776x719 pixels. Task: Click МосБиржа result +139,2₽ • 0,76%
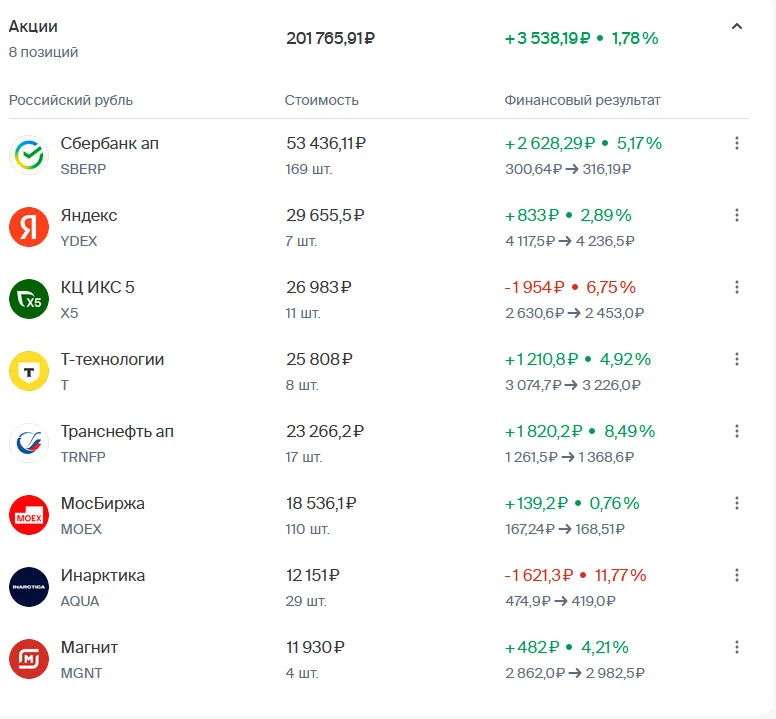point(572,503)
